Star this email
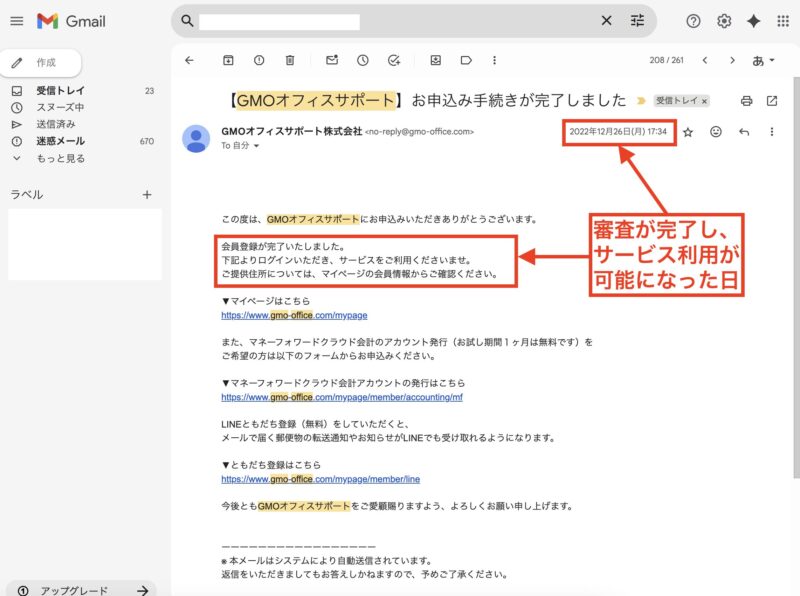This screenshot has height=596, width=800. (x=688, y=132)
